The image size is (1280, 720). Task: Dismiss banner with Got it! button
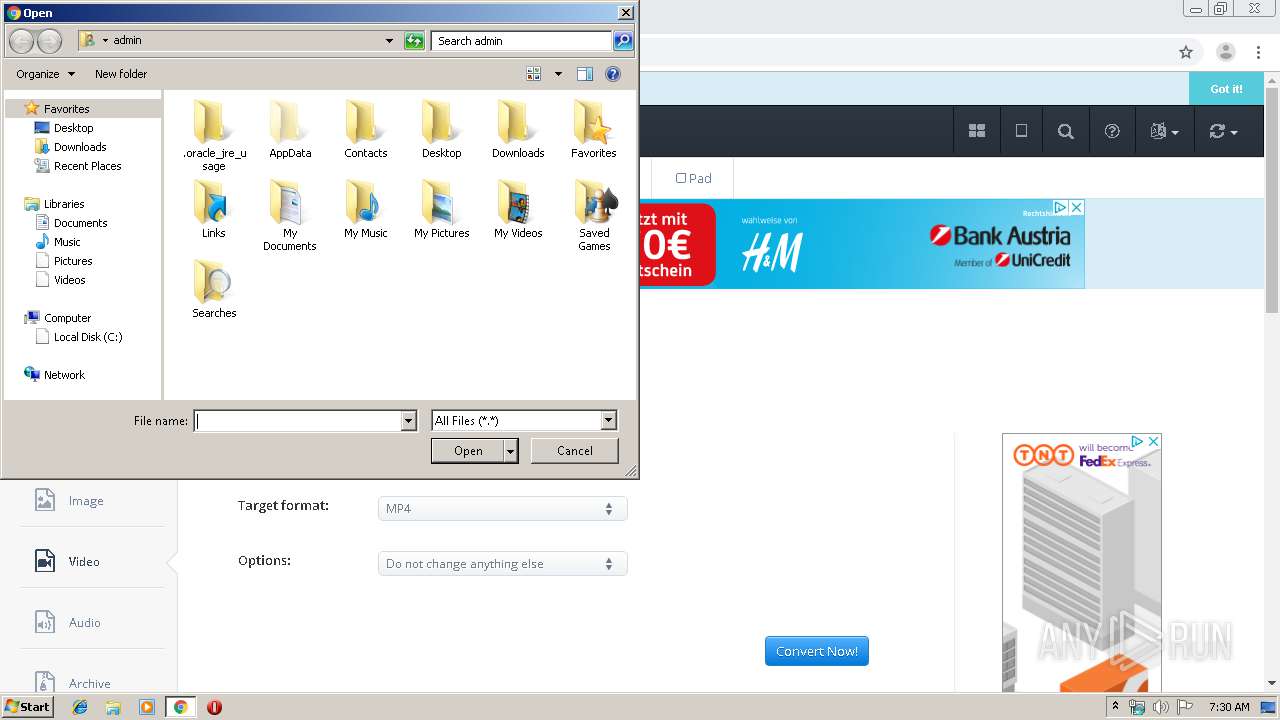(x=1226, y=89)
